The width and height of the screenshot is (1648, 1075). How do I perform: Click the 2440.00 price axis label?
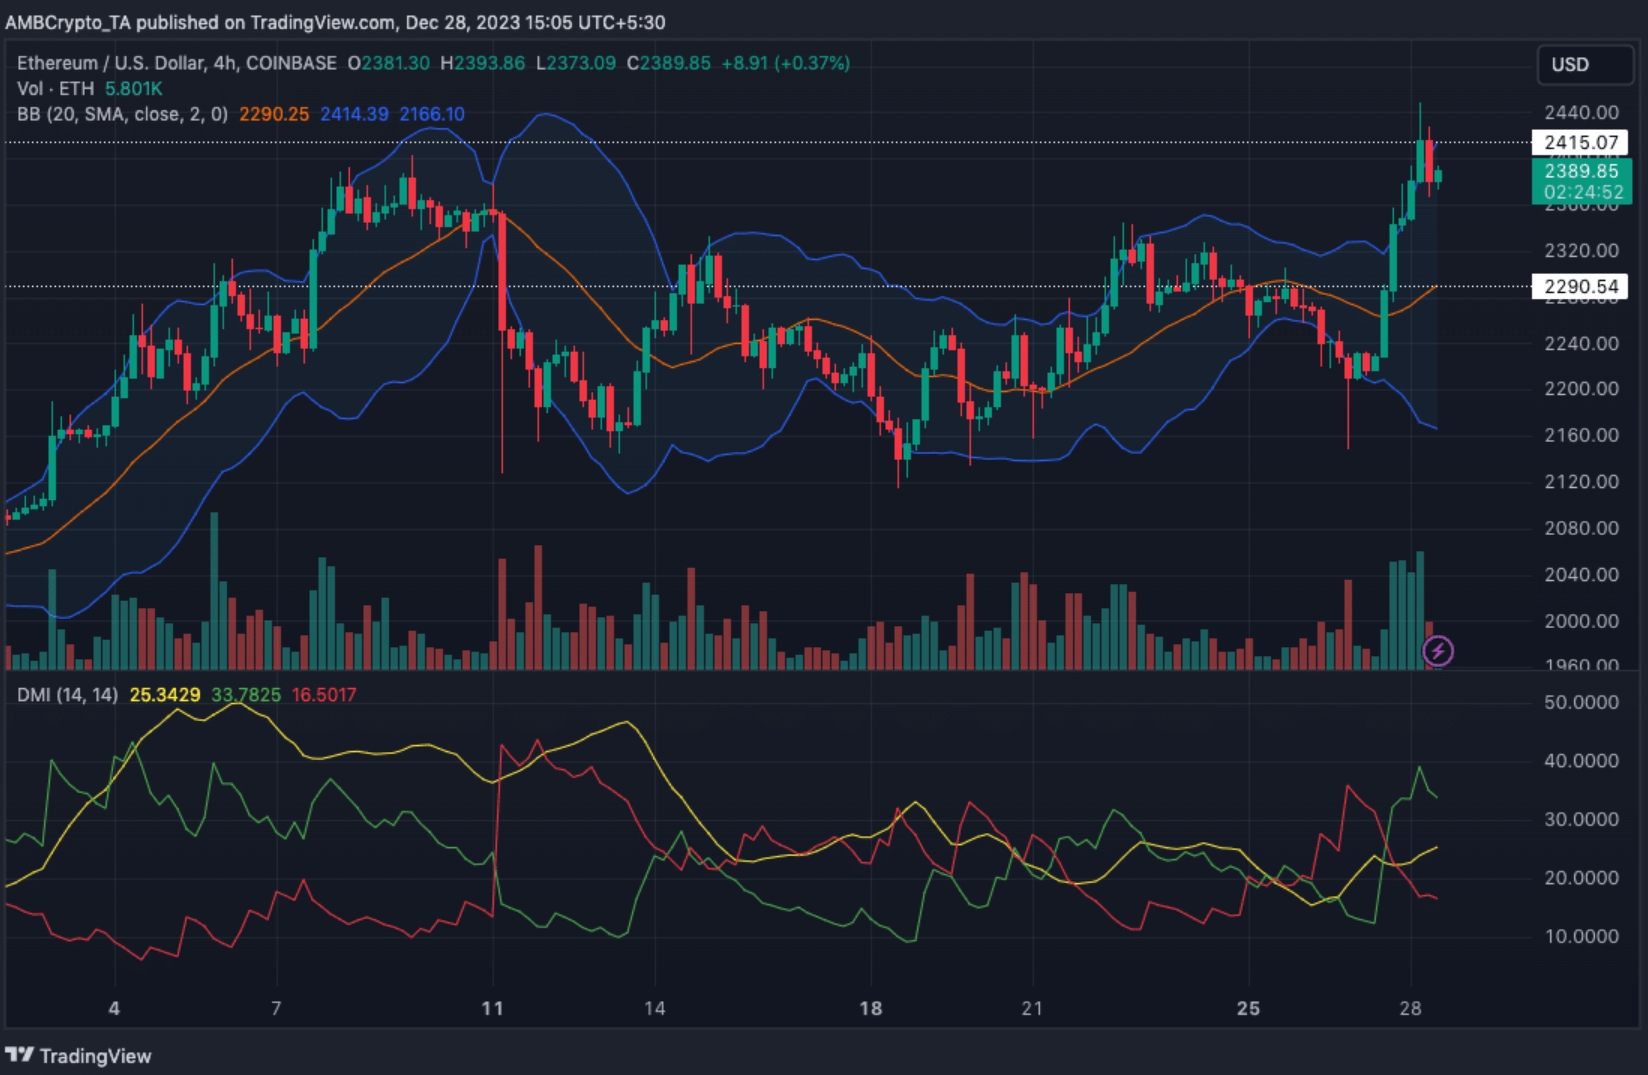click(x=1581, y=113)
